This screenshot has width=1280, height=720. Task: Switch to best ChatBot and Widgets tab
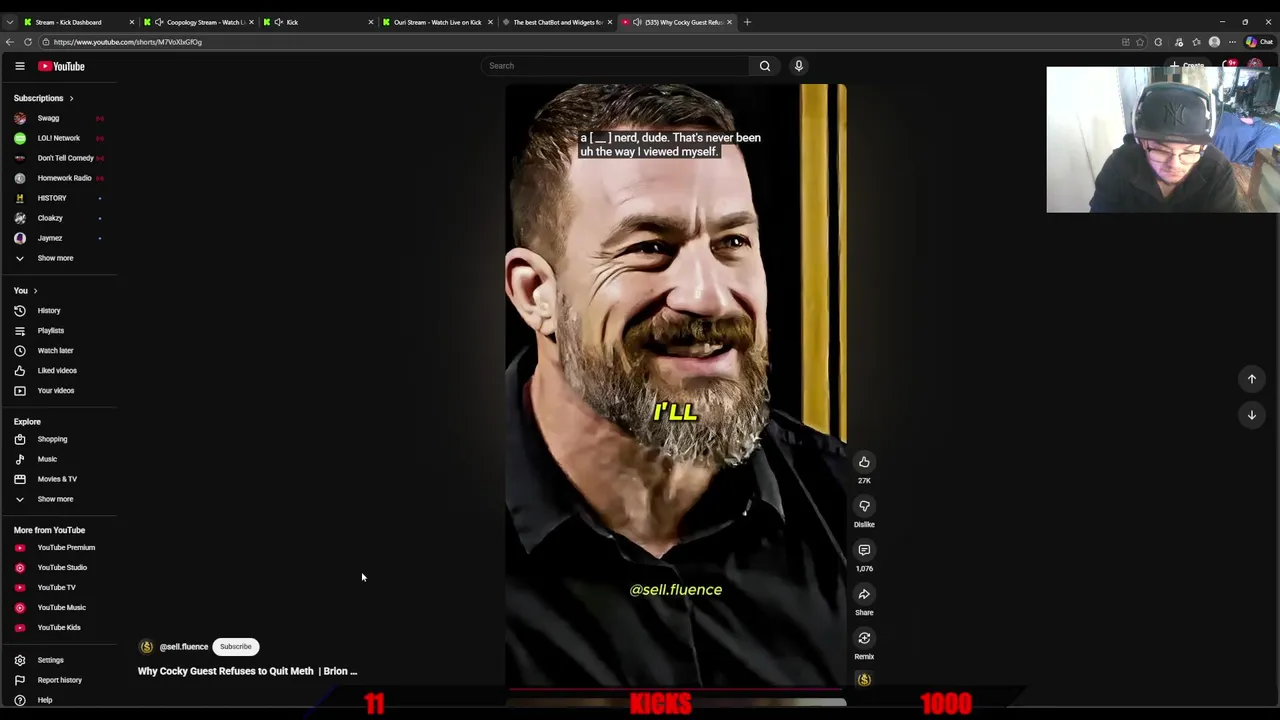(x=555, y=22)
